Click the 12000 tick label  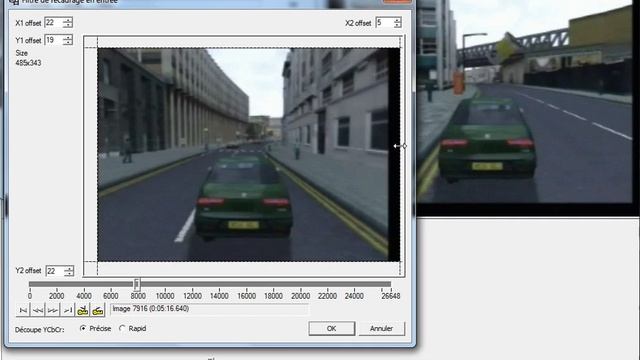(x=192, y=296)
